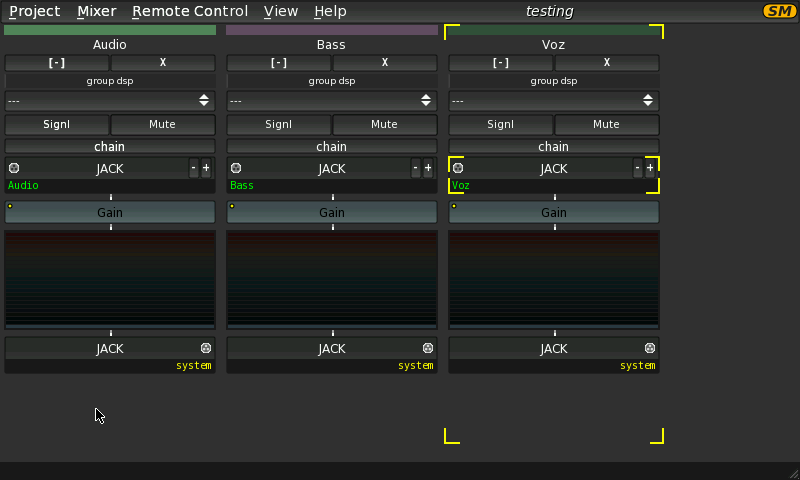Click the Bass strip name field
The height and width of the screenshot is (480, 800).
tap(332, 45)
